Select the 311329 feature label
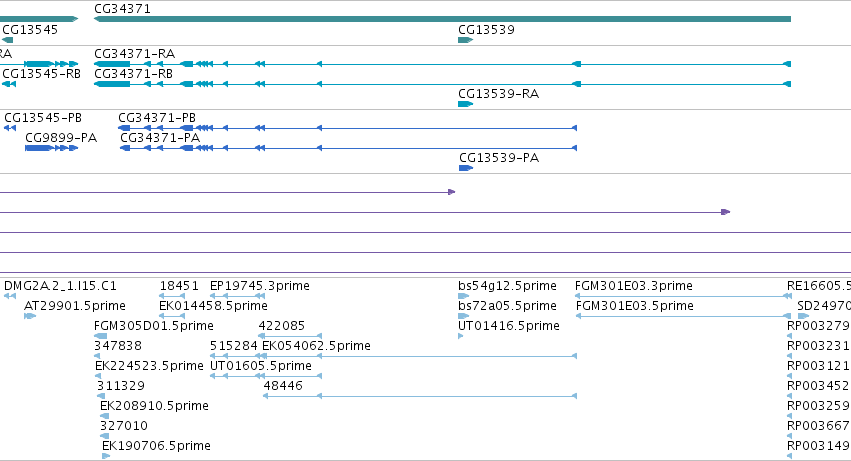The image size is (851, 461). [x=120, y=386]
